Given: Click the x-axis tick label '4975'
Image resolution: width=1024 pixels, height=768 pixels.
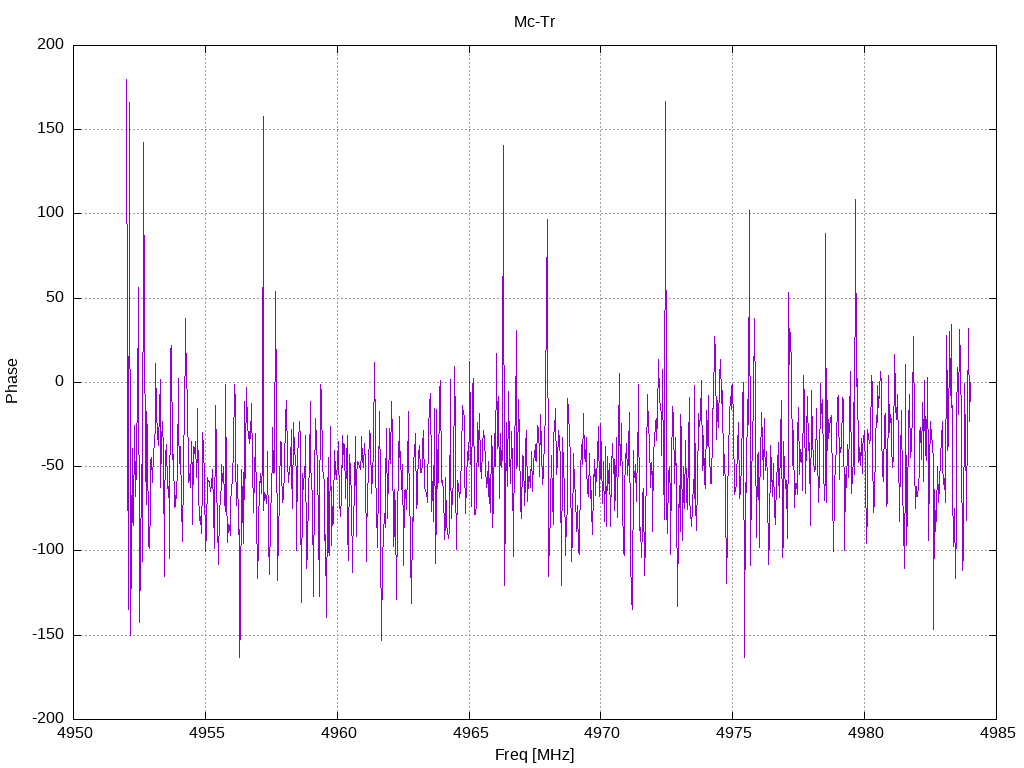Looking at the screenshot, I should [x=733, y=733].
